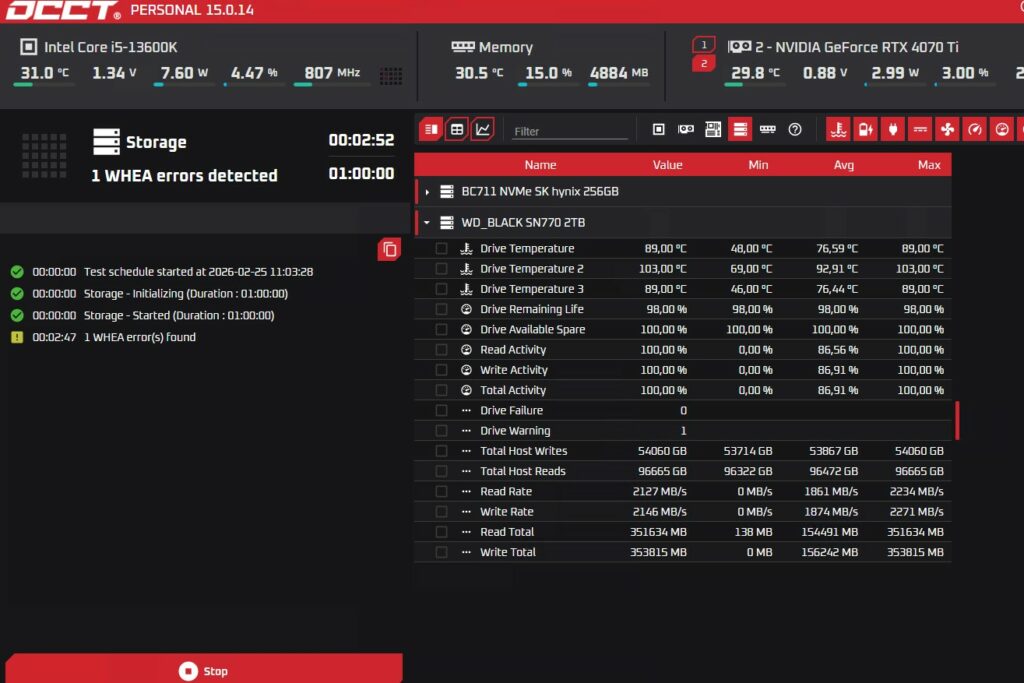Tick the Drive Remaining Life checkbox

click(x=441, y=310)
